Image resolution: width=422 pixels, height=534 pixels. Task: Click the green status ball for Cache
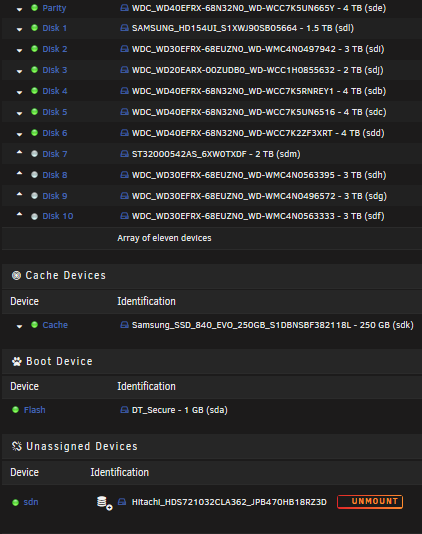[34, 325]
